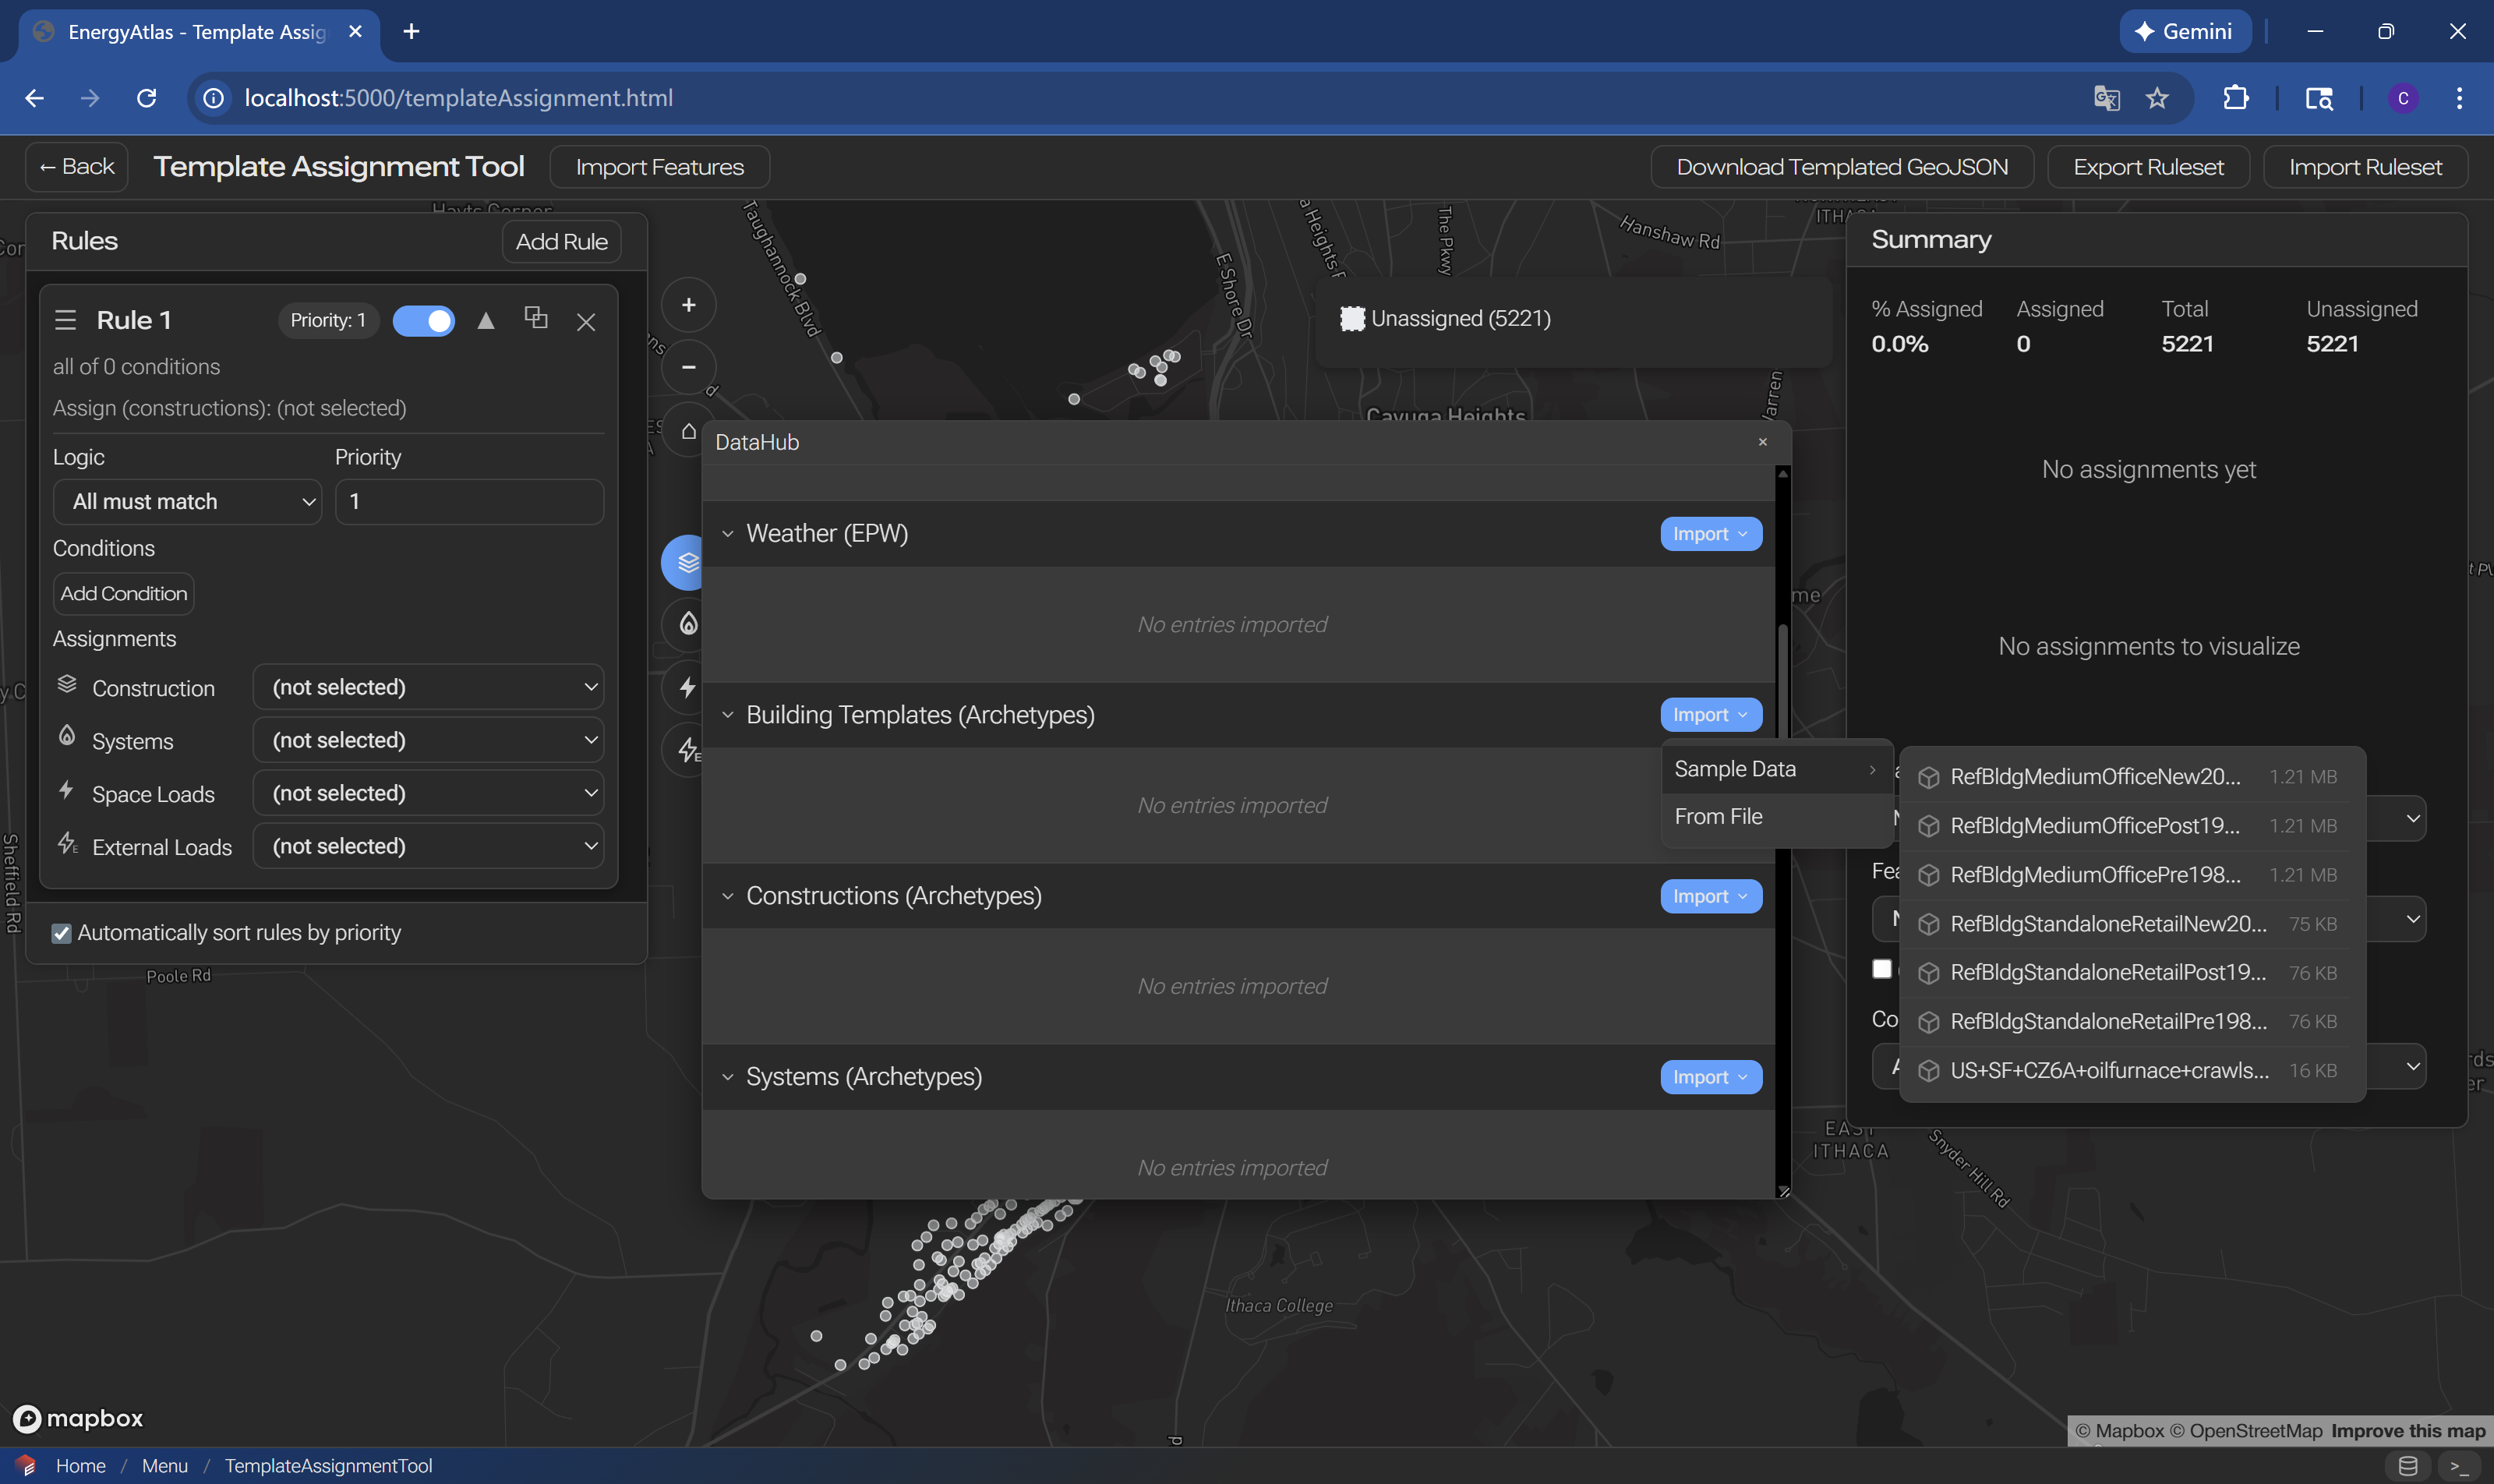Click the Rule 1 drag handle icon
The height and width of the screenshot is (1484, 2494).
coord(66,320)
